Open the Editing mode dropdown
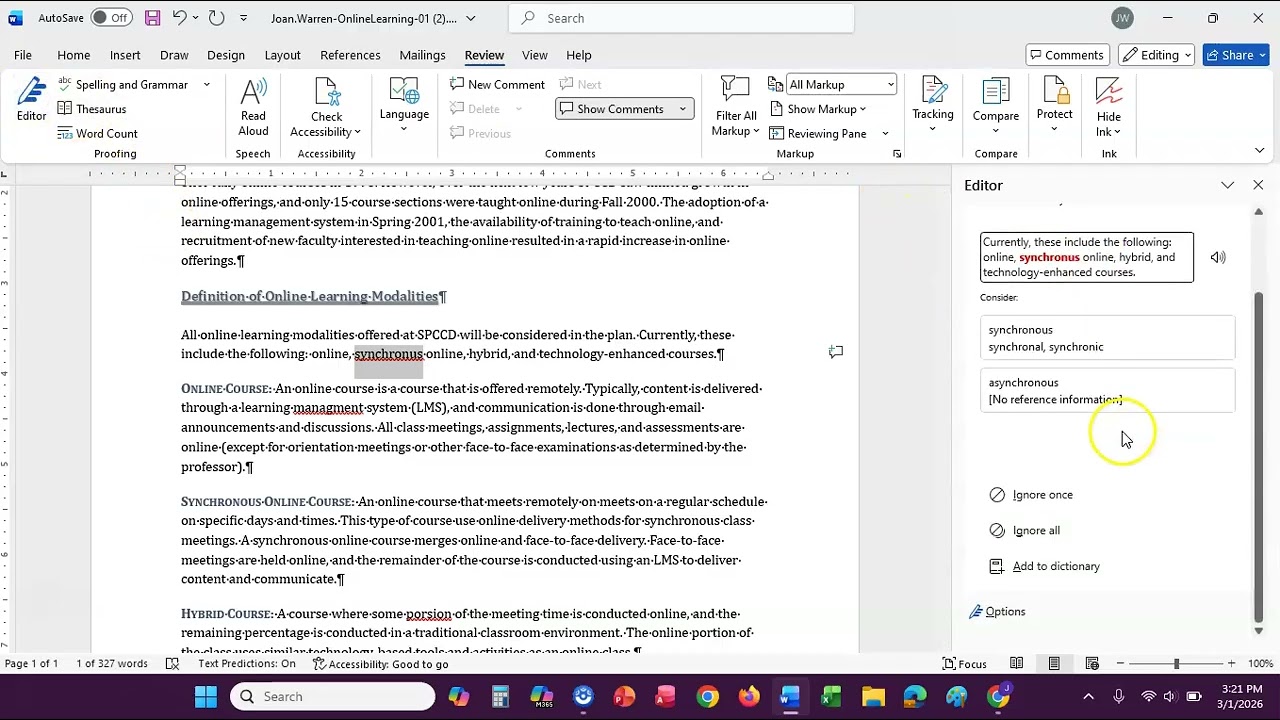The image size is (1280, 720). click(1158, 55)
